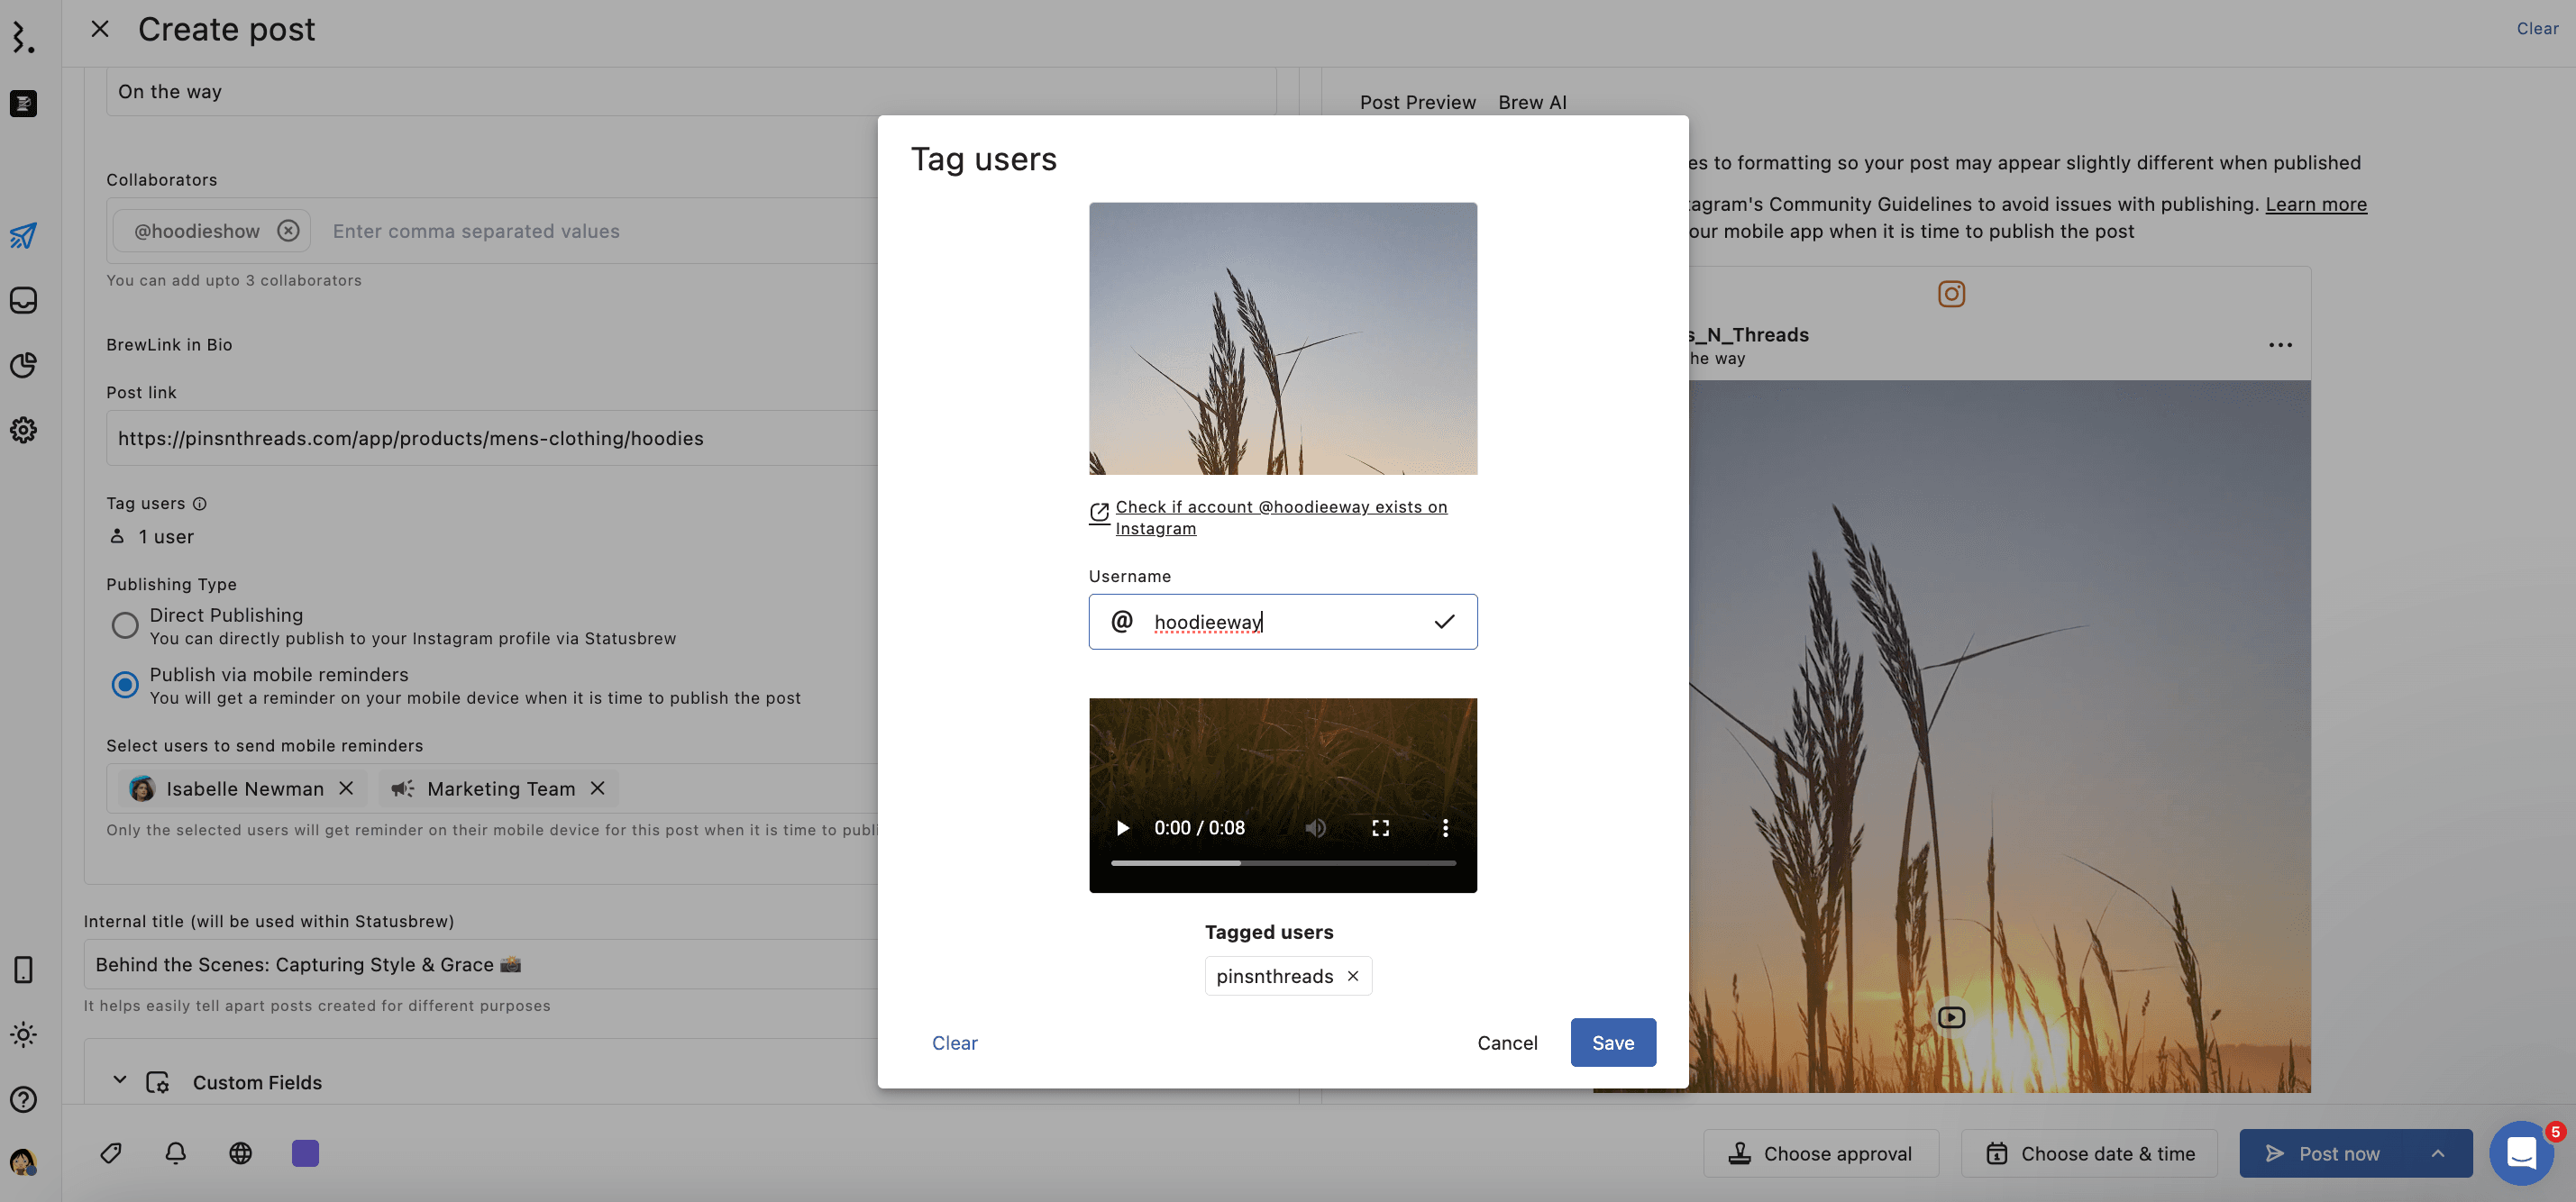Open the Post now dropdown arrow
The height and width of the screenshot is (1202, 2576).
coord(2438,1153)
